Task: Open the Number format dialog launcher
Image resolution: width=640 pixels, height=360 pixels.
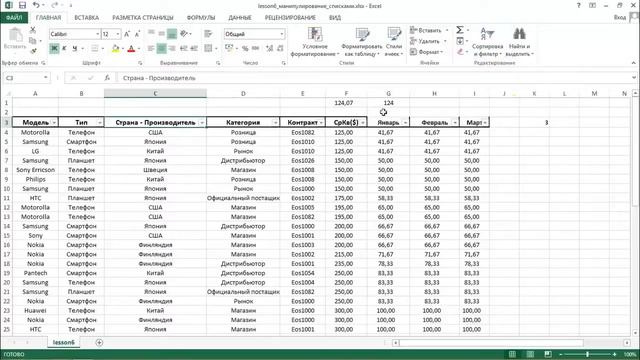Action: click(x=284, y=63)
